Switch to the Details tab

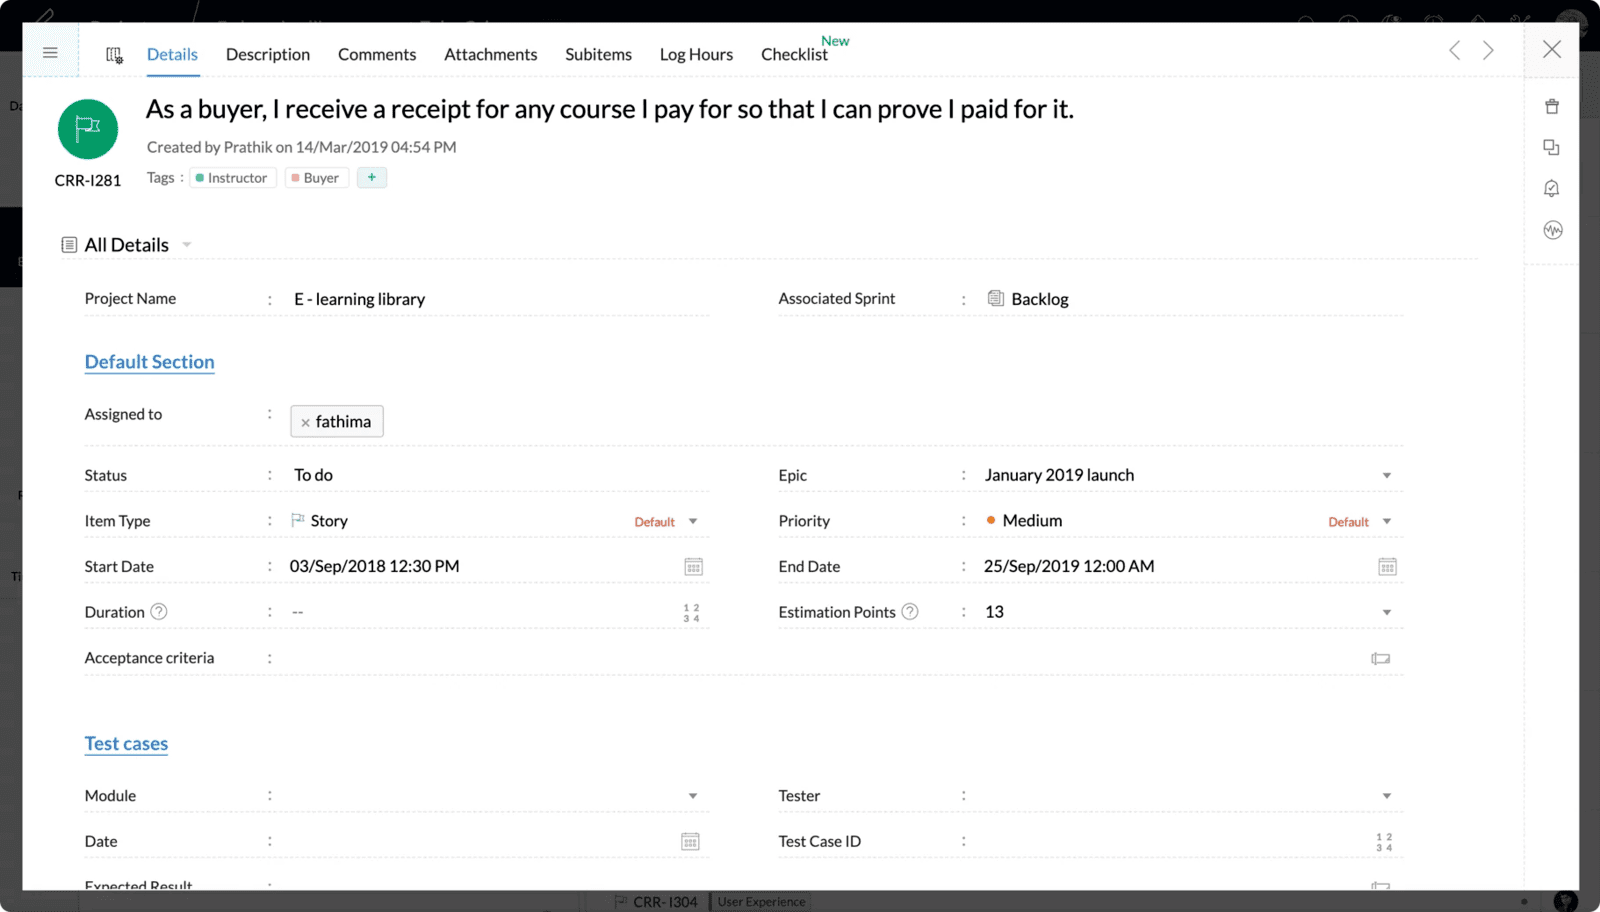tap(172, 55)
